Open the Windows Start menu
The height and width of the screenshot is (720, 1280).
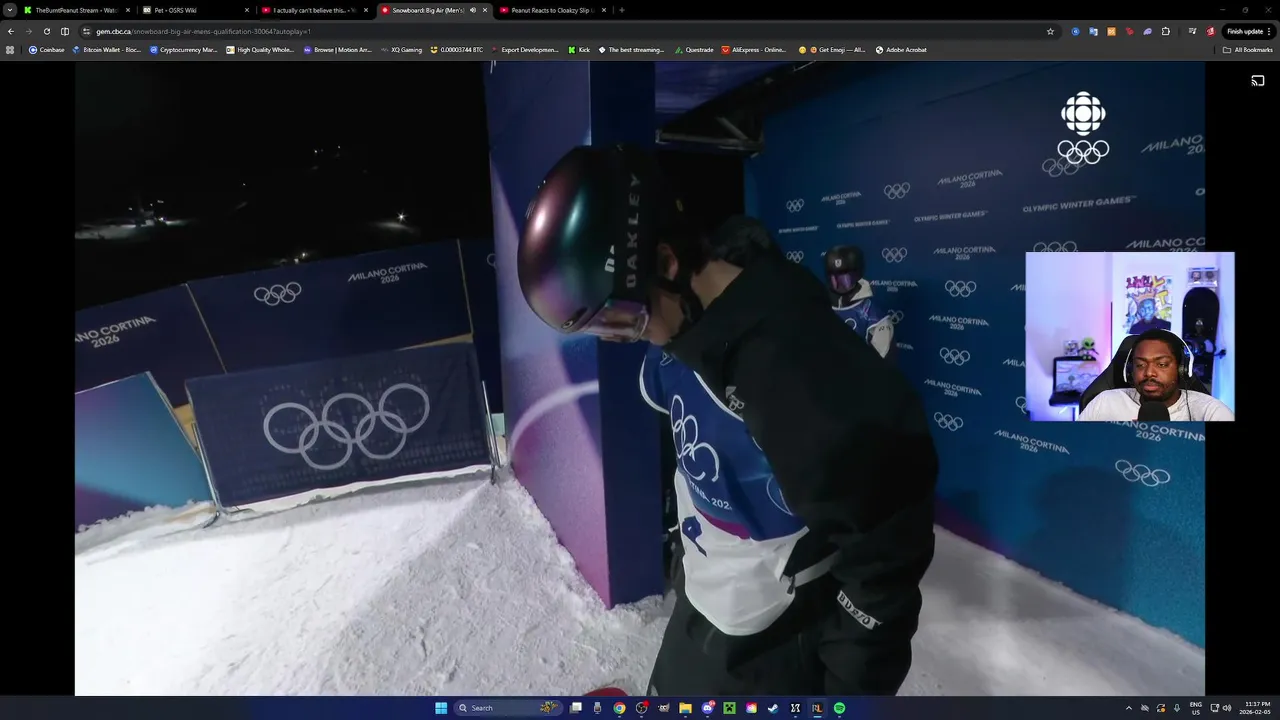(x=441, y=708)
